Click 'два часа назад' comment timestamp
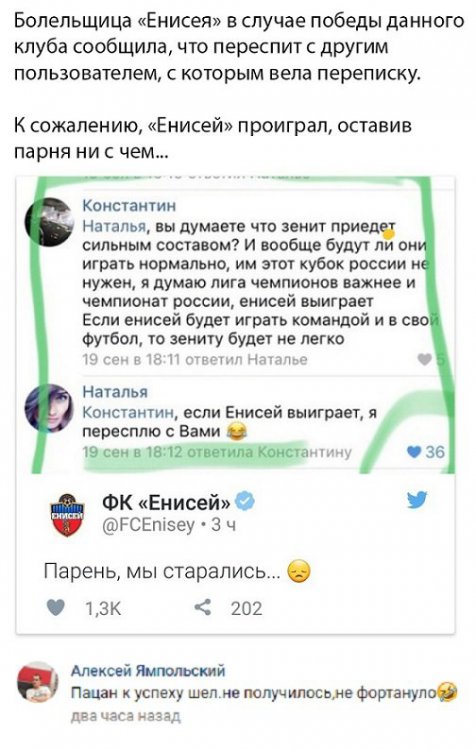 coord(125,716)
